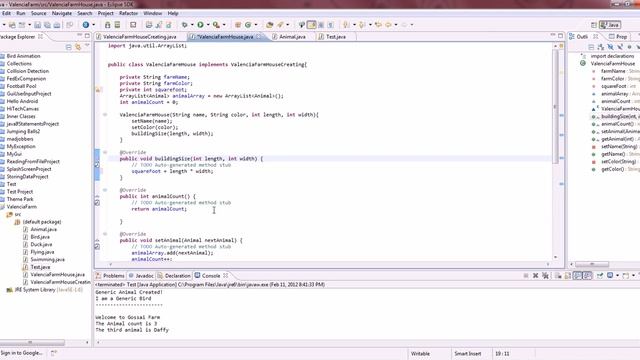Click the Save All icon in toolbar
Image resolution: width=640 pixels, height=360 pixels.
point(47,25)
